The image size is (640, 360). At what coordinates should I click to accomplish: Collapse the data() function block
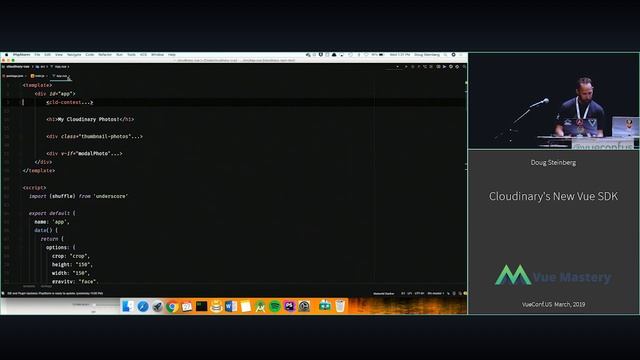coord(20,231)
